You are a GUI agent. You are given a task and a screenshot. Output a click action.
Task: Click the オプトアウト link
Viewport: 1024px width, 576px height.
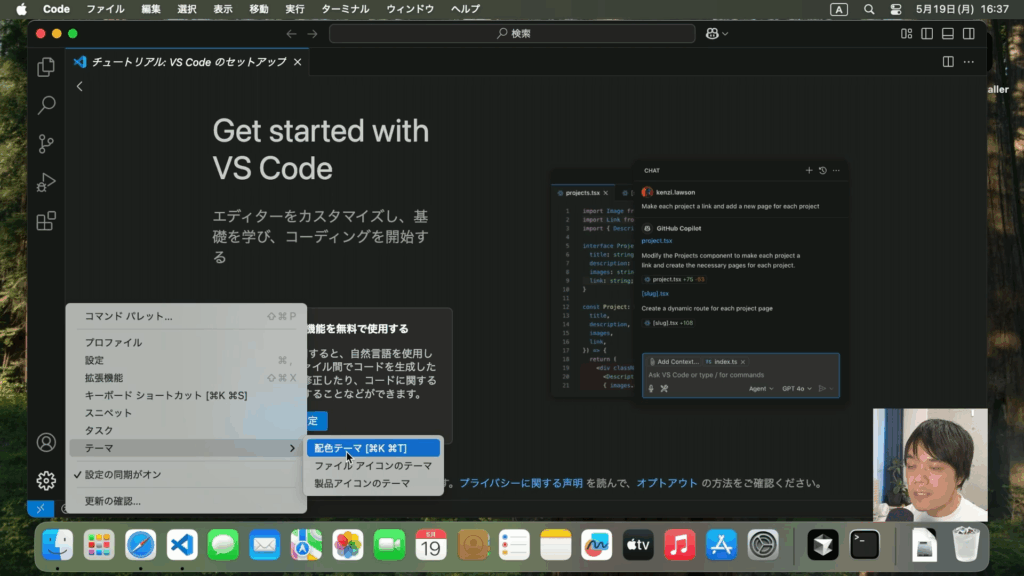point(667,483)
